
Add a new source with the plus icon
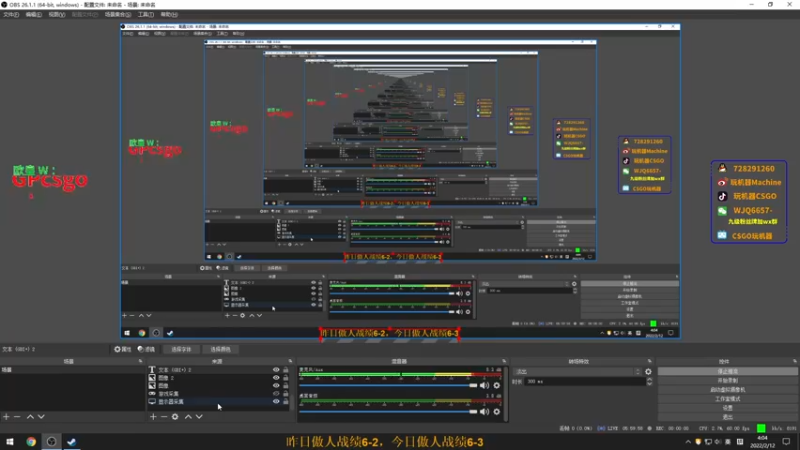tap(153, 417)
